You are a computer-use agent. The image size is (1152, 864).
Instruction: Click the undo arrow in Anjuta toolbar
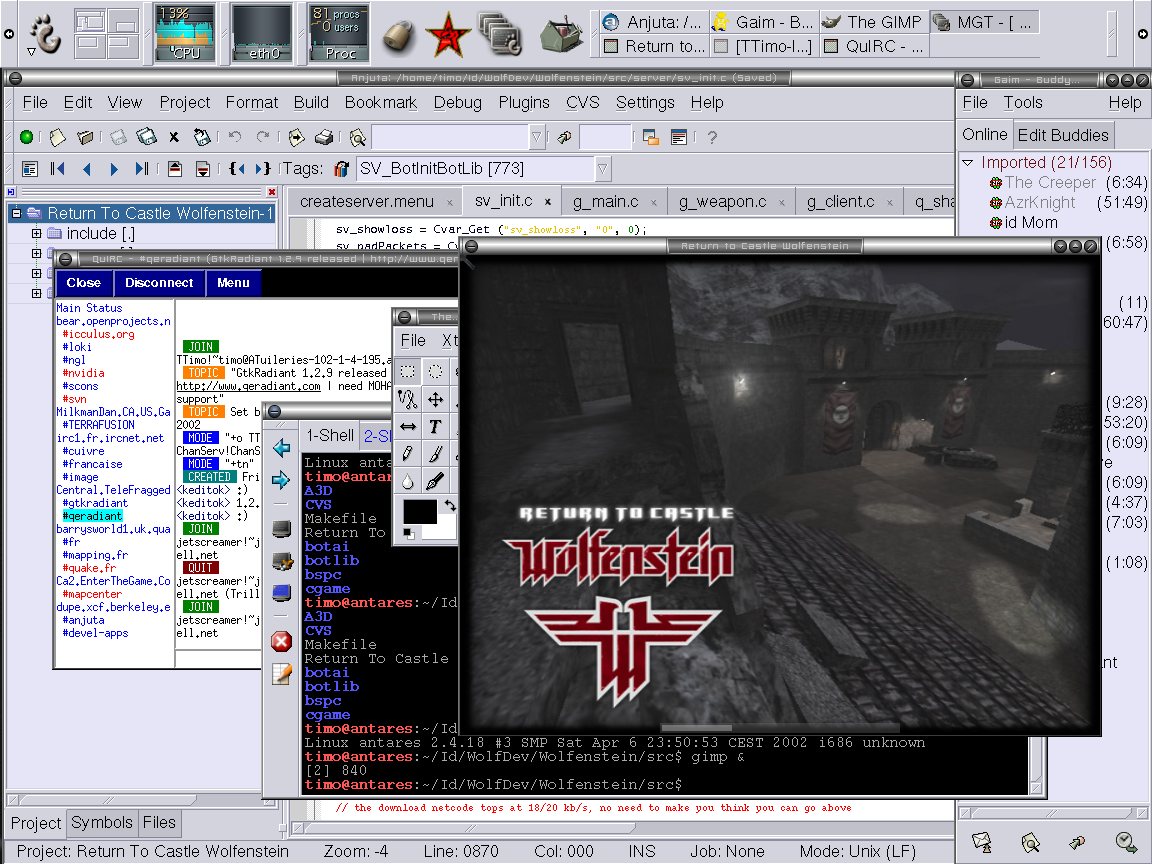tap(235, 137)
